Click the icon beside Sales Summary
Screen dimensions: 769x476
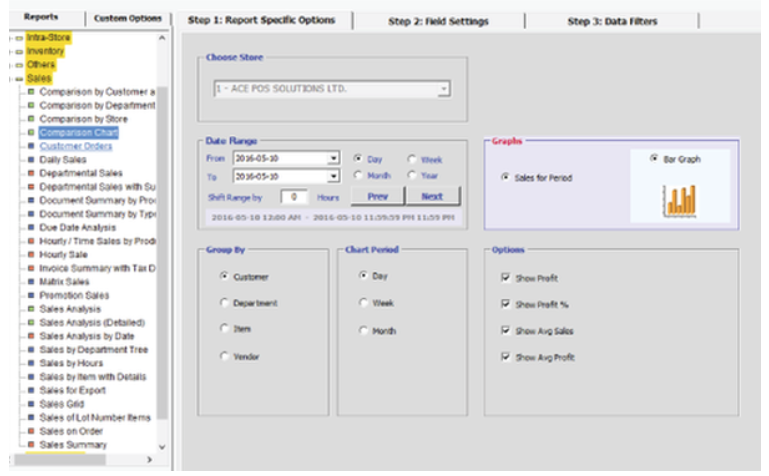pyautogui.click(x=31, y=445)
